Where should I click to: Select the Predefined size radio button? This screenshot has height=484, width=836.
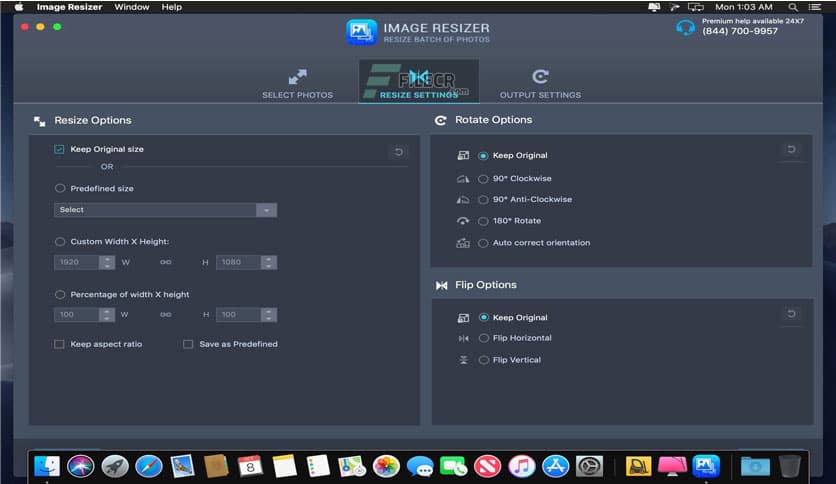coord(60,188)
